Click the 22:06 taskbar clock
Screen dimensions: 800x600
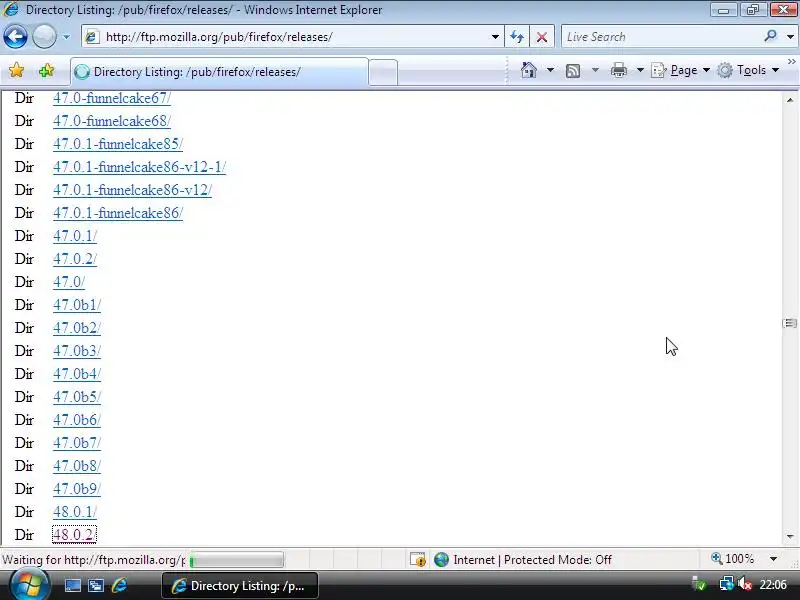(x=773, y=584)
